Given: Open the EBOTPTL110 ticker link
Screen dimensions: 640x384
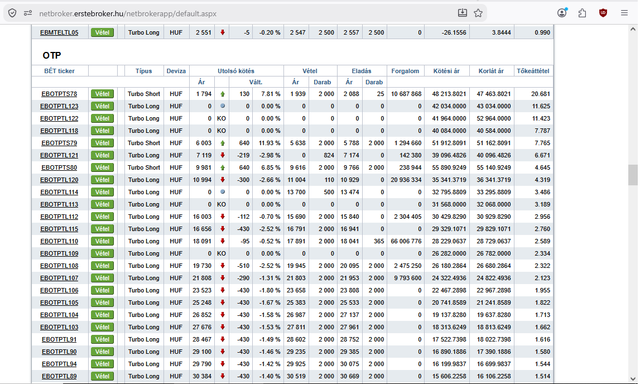Looking at the screenshot, I should point(59,241).
